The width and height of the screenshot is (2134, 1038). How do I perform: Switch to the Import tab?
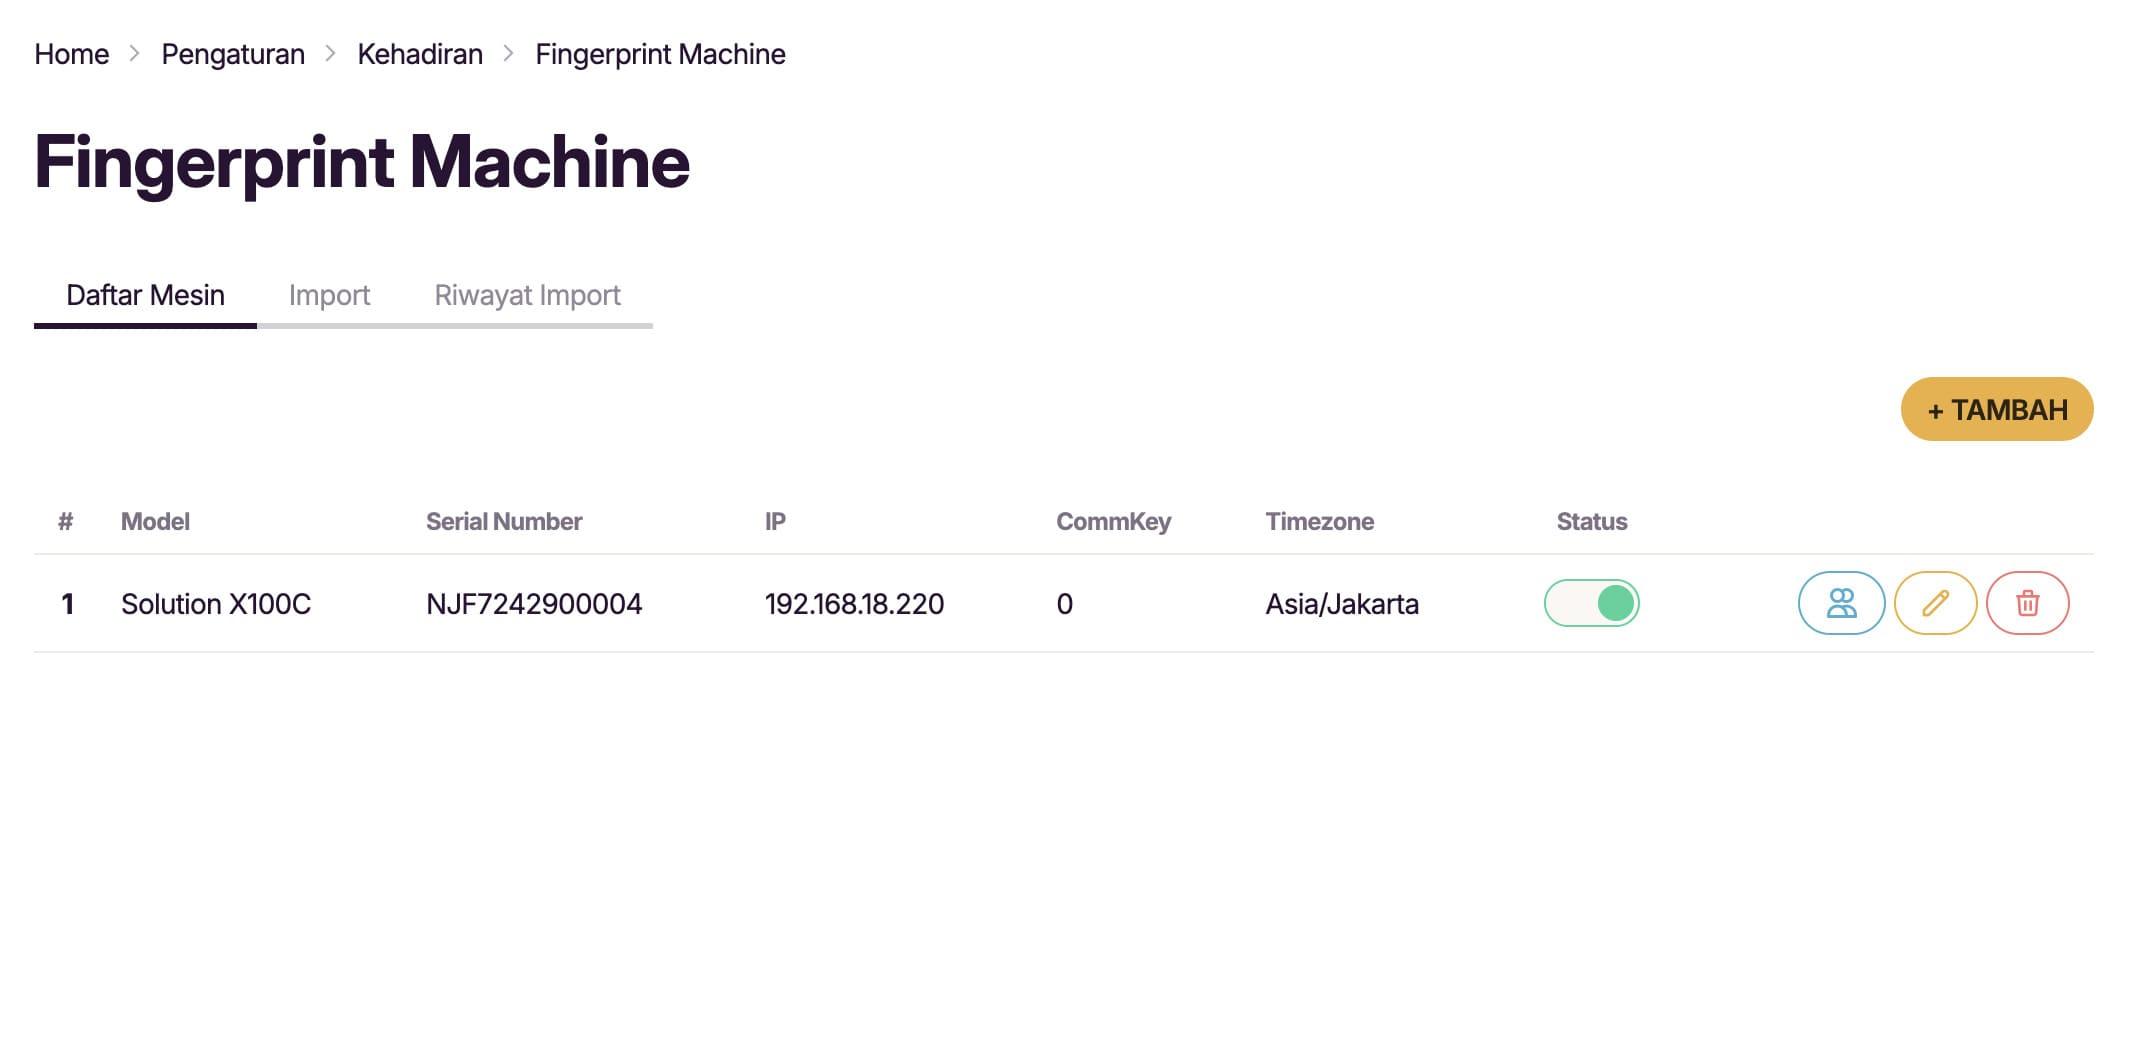329,295
